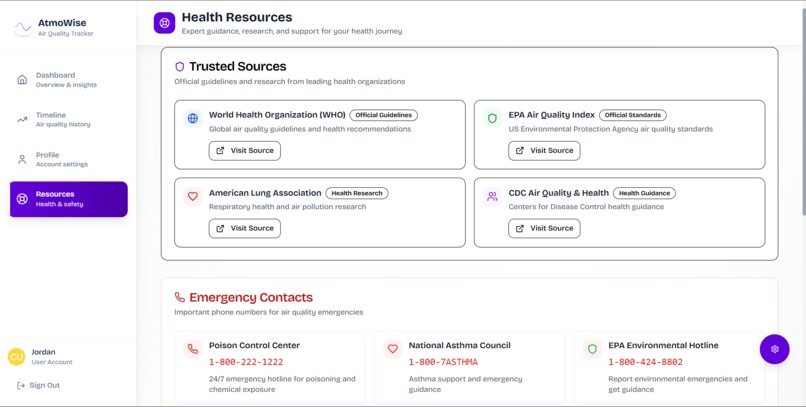This screenshot has height=407, width=806.
Task: Open Profile account settings
Action: click(69, 159)
